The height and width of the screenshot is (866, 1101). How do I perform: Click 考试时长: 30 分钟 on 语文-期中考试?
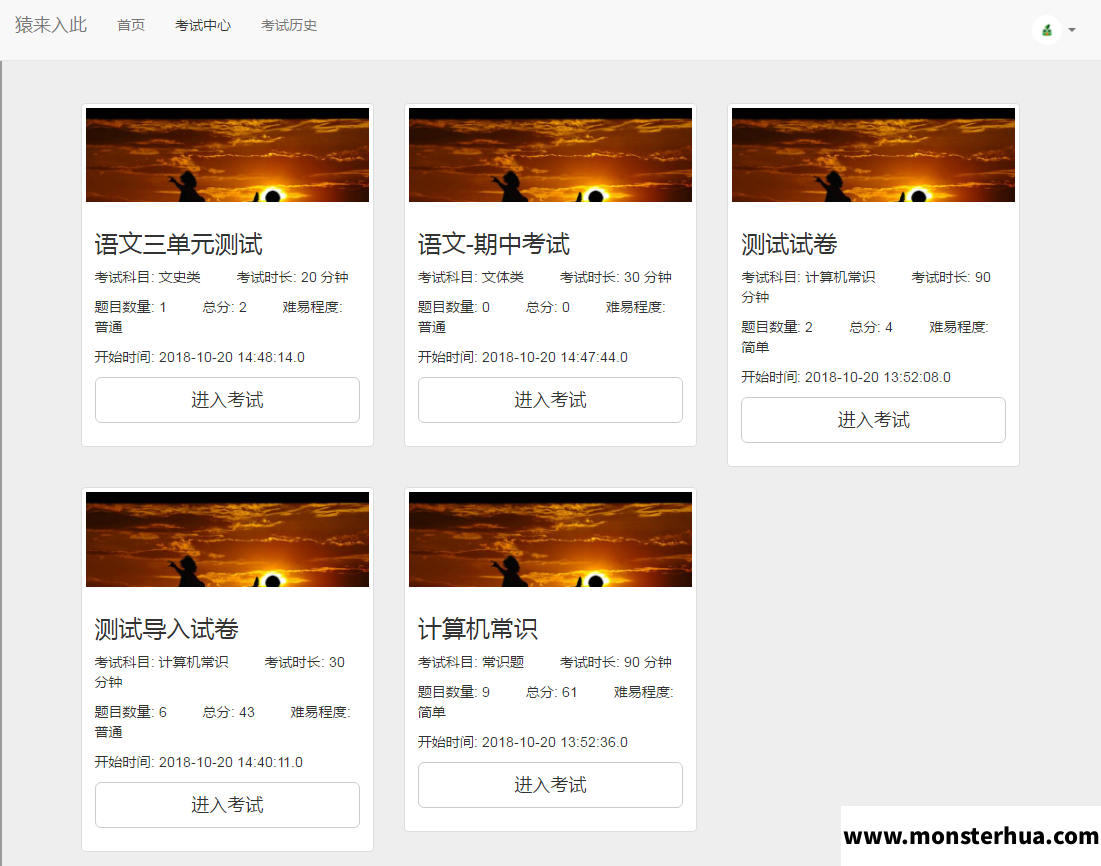click(x=616, y=277)
